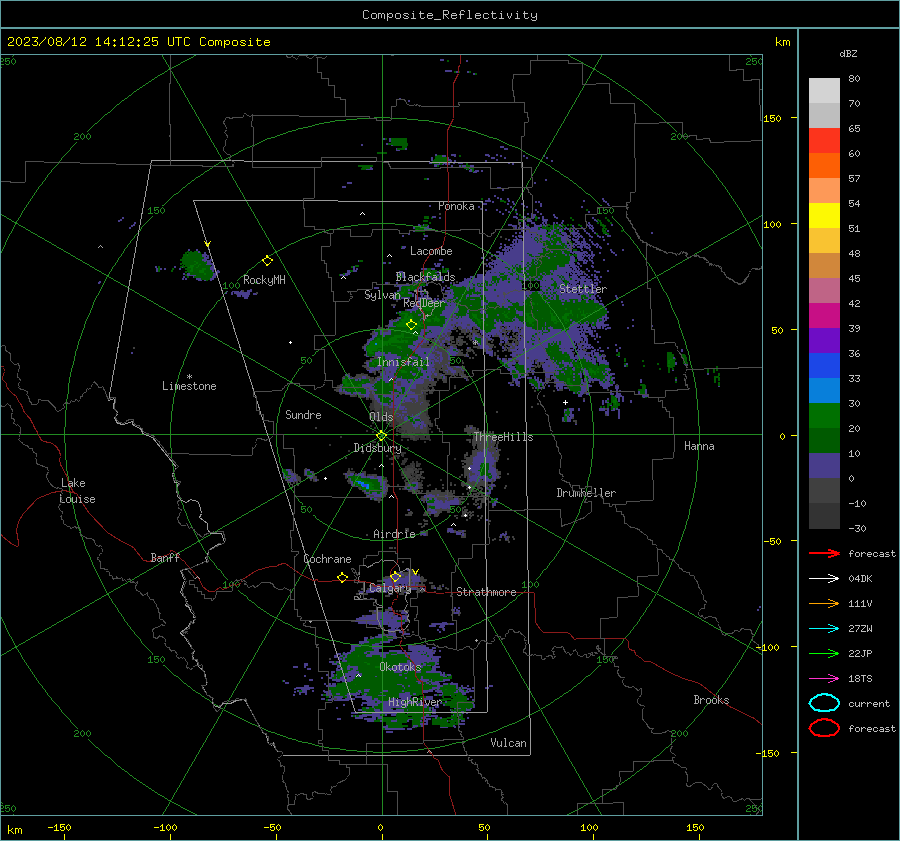Choose the magenta 18TS arrow symbol
900x841 pixels.
[824, 679]
